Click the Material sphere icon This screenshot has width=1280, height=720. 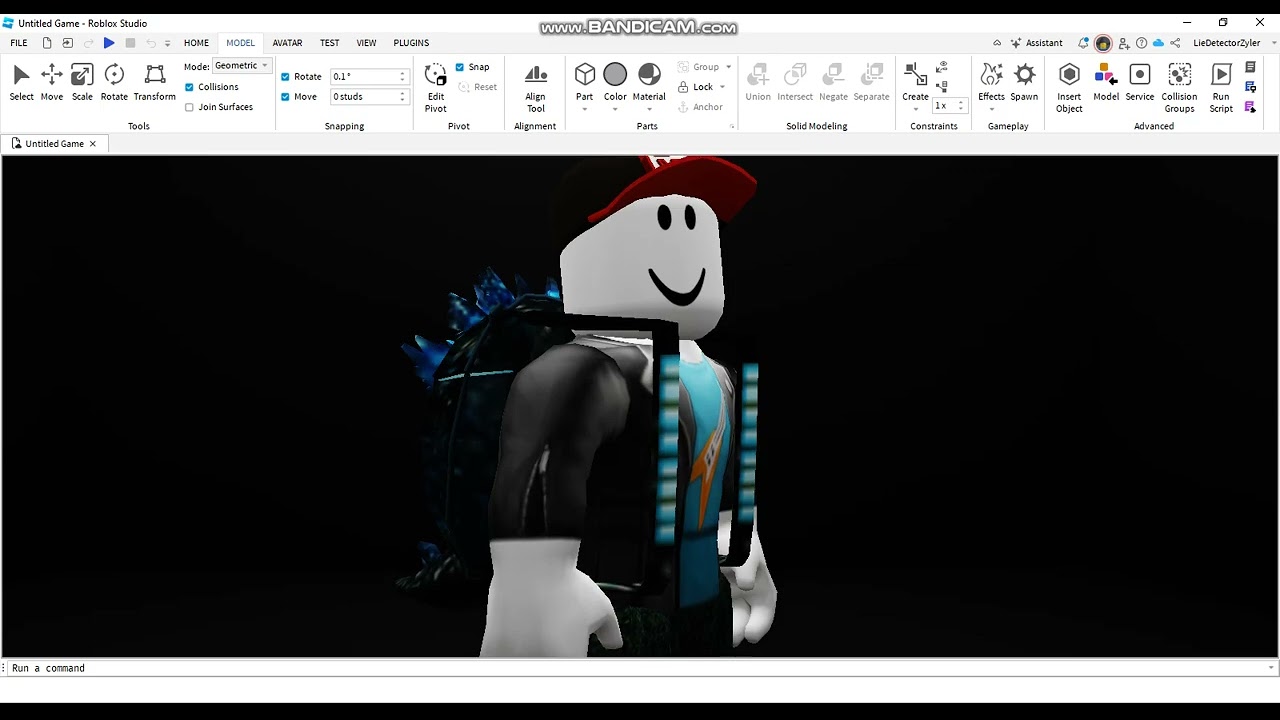point(649,75)
